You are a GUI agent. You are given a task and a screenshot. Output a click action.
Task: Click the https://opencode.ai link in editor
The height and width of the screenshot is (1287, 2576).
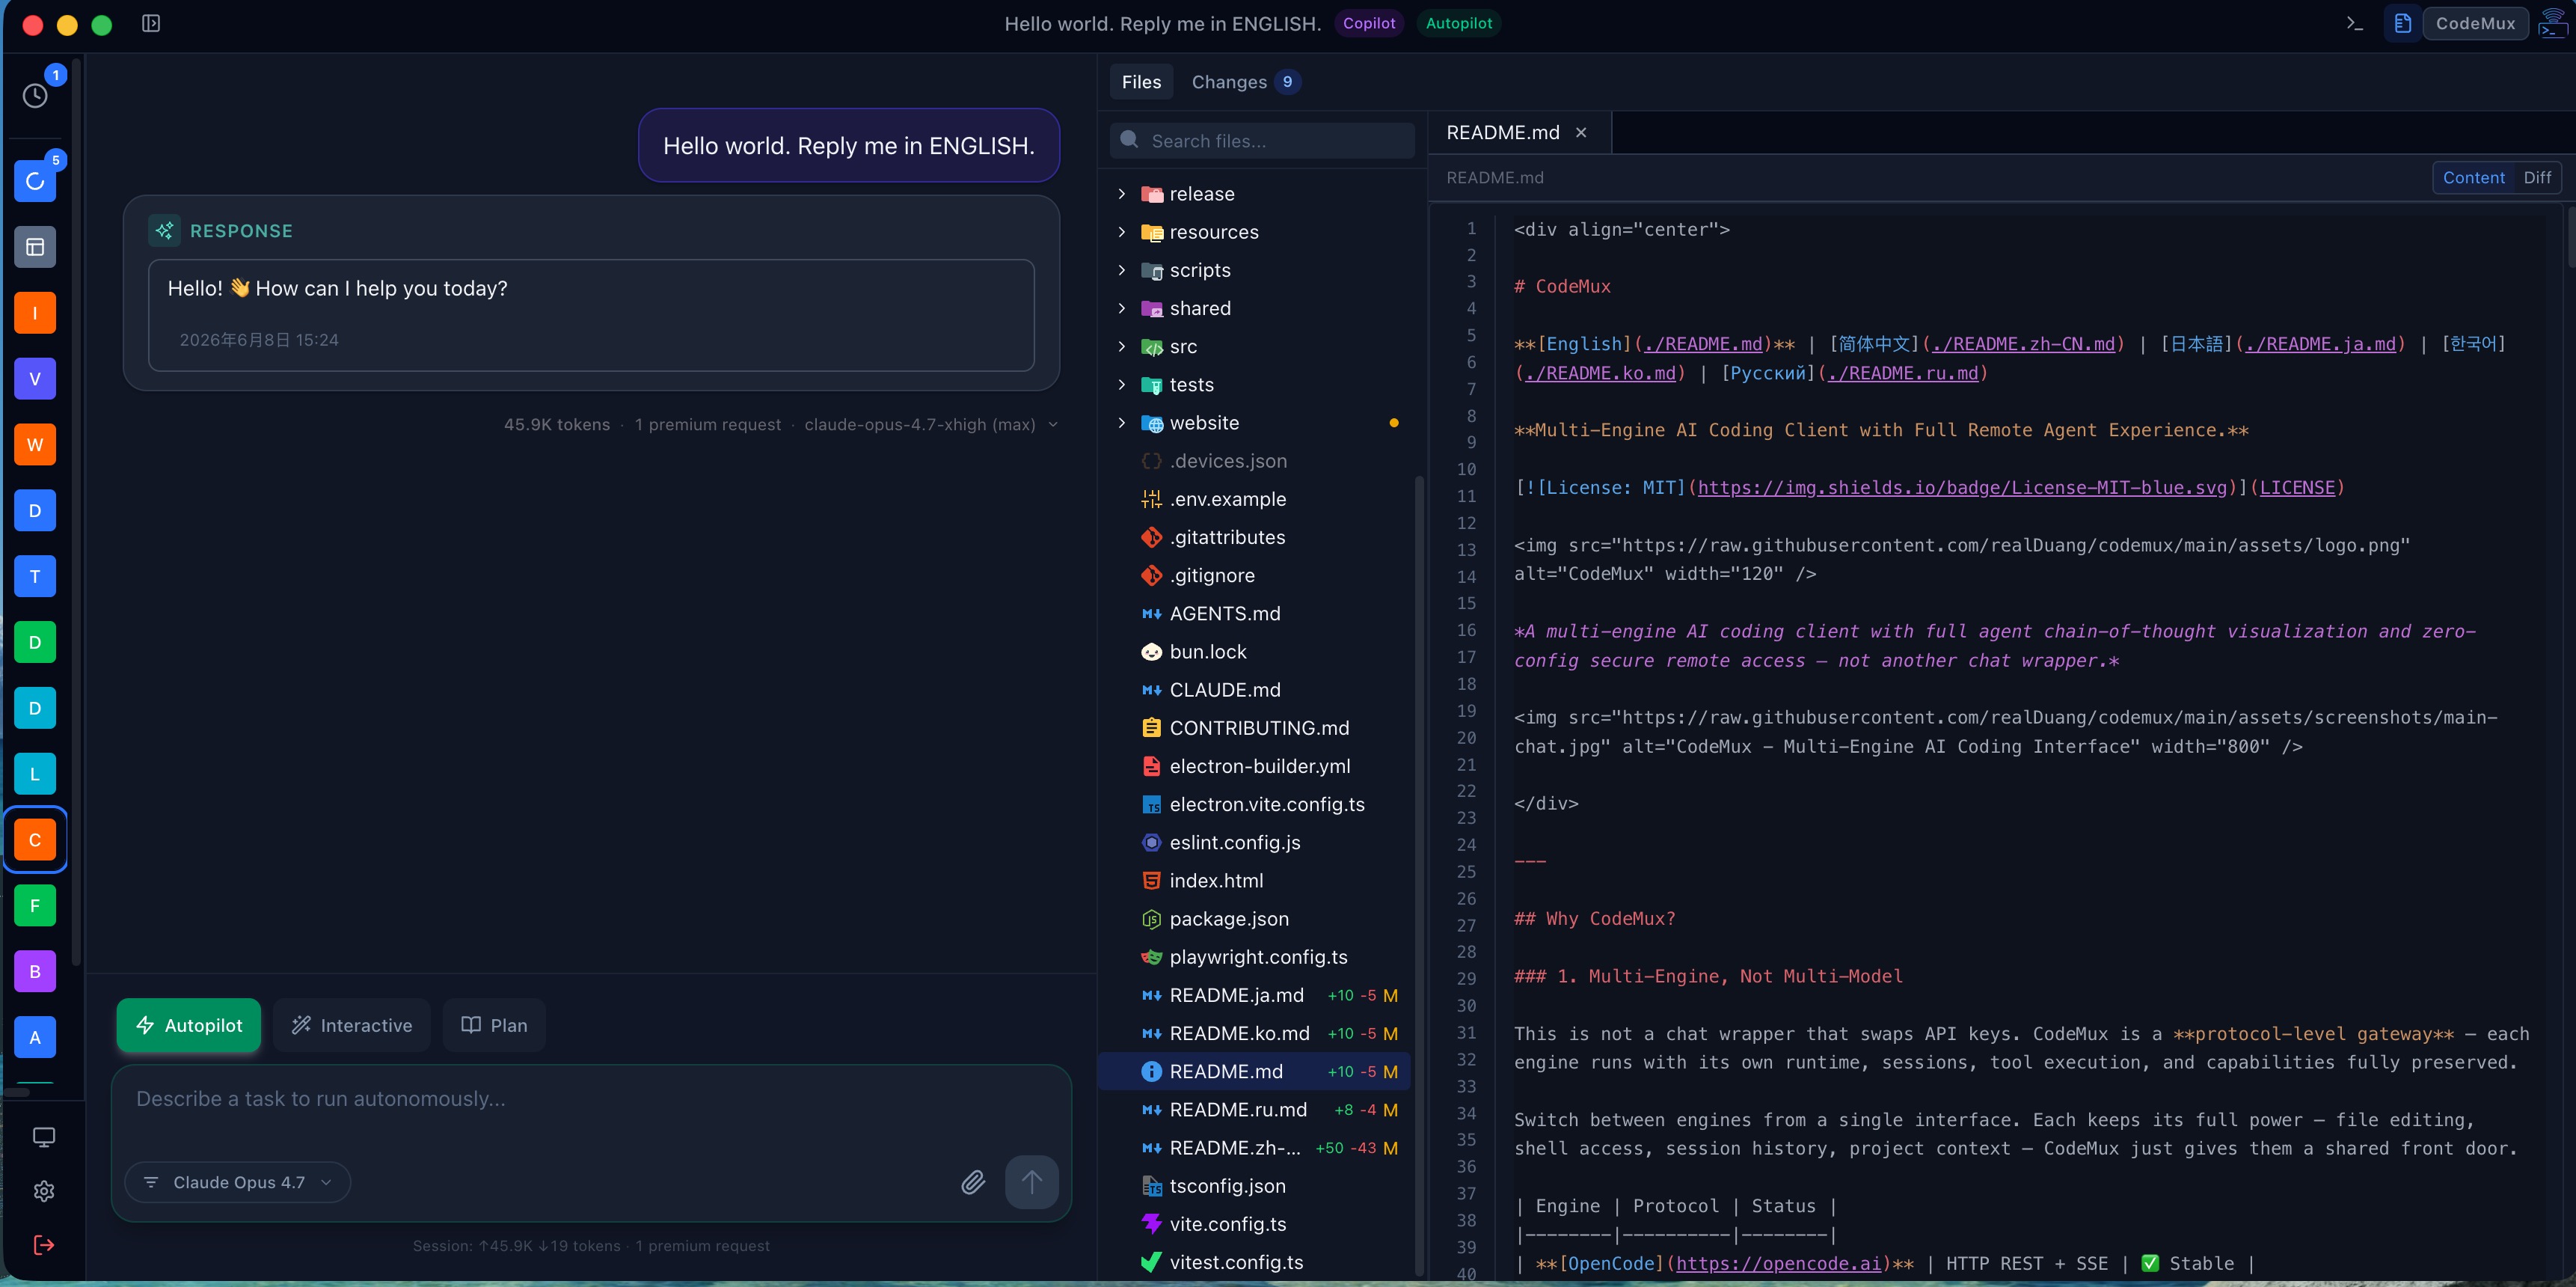click(1778, 1264)
